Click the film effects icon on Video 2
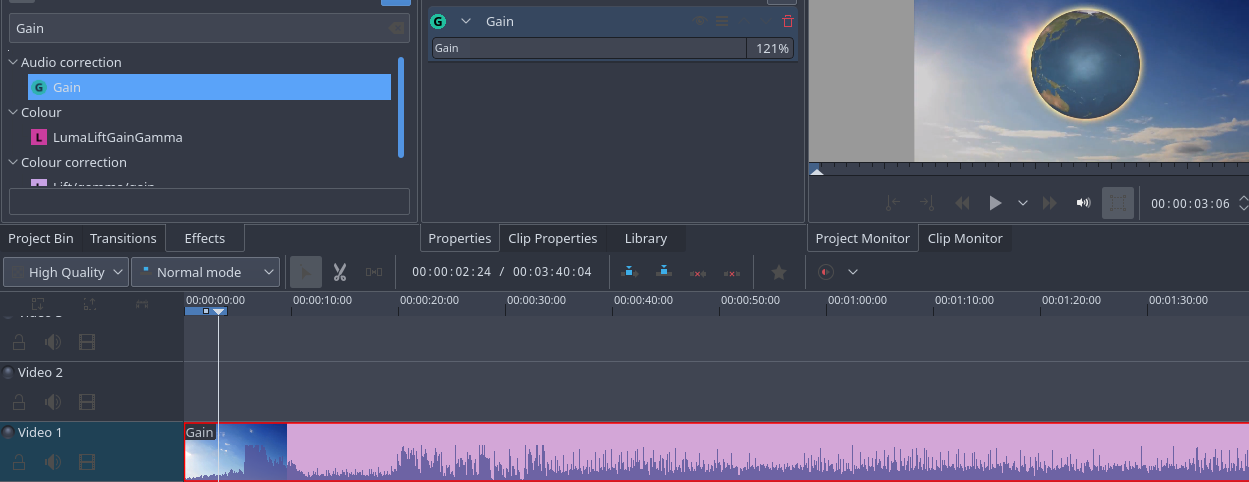This screenshot has height=482, width=1249. pyautogui.click(x=87, y=402)
